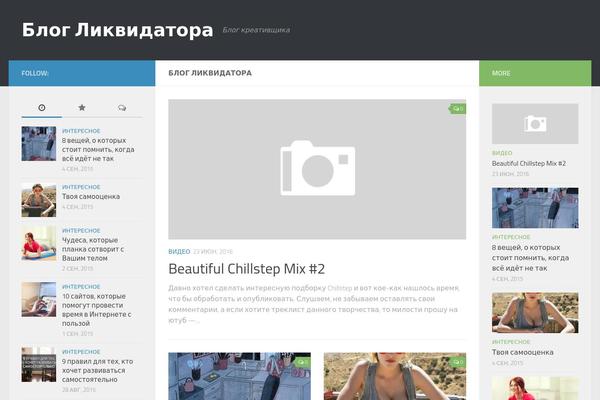The height and width of the screenshot is (400, 600).
Task: Click the camera placeholder image of featured post
Action: pyautogui.click(x=317, y=169)
